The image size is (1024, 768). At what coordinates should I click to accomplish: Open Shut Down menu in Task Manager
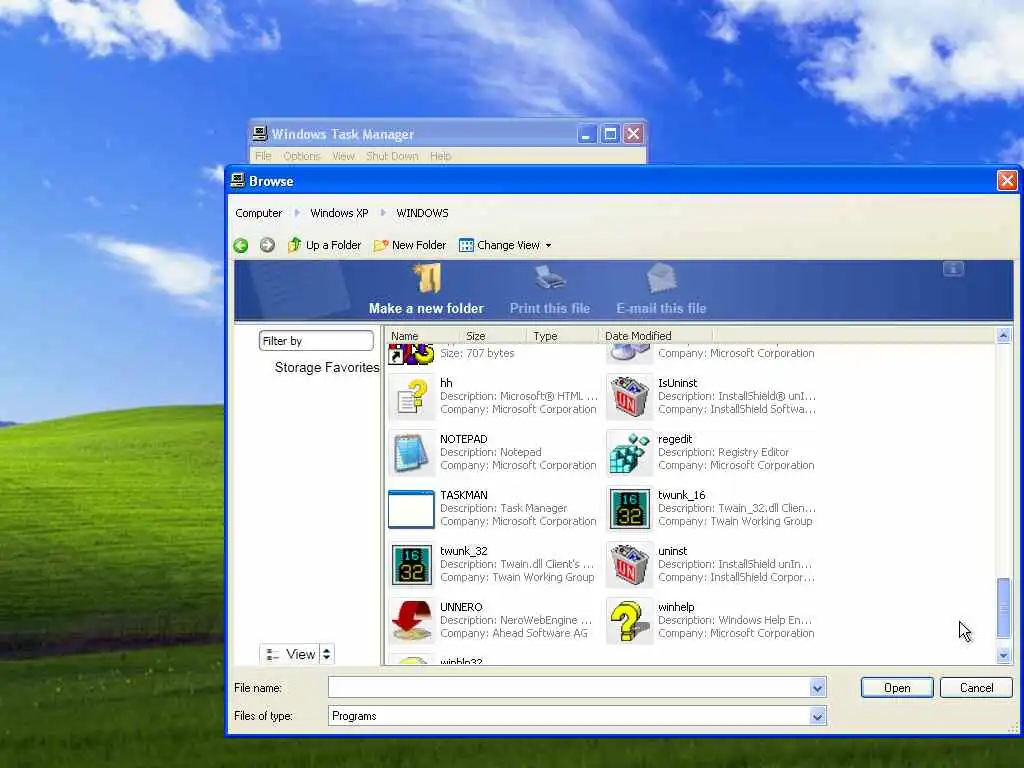click(392, 156)
